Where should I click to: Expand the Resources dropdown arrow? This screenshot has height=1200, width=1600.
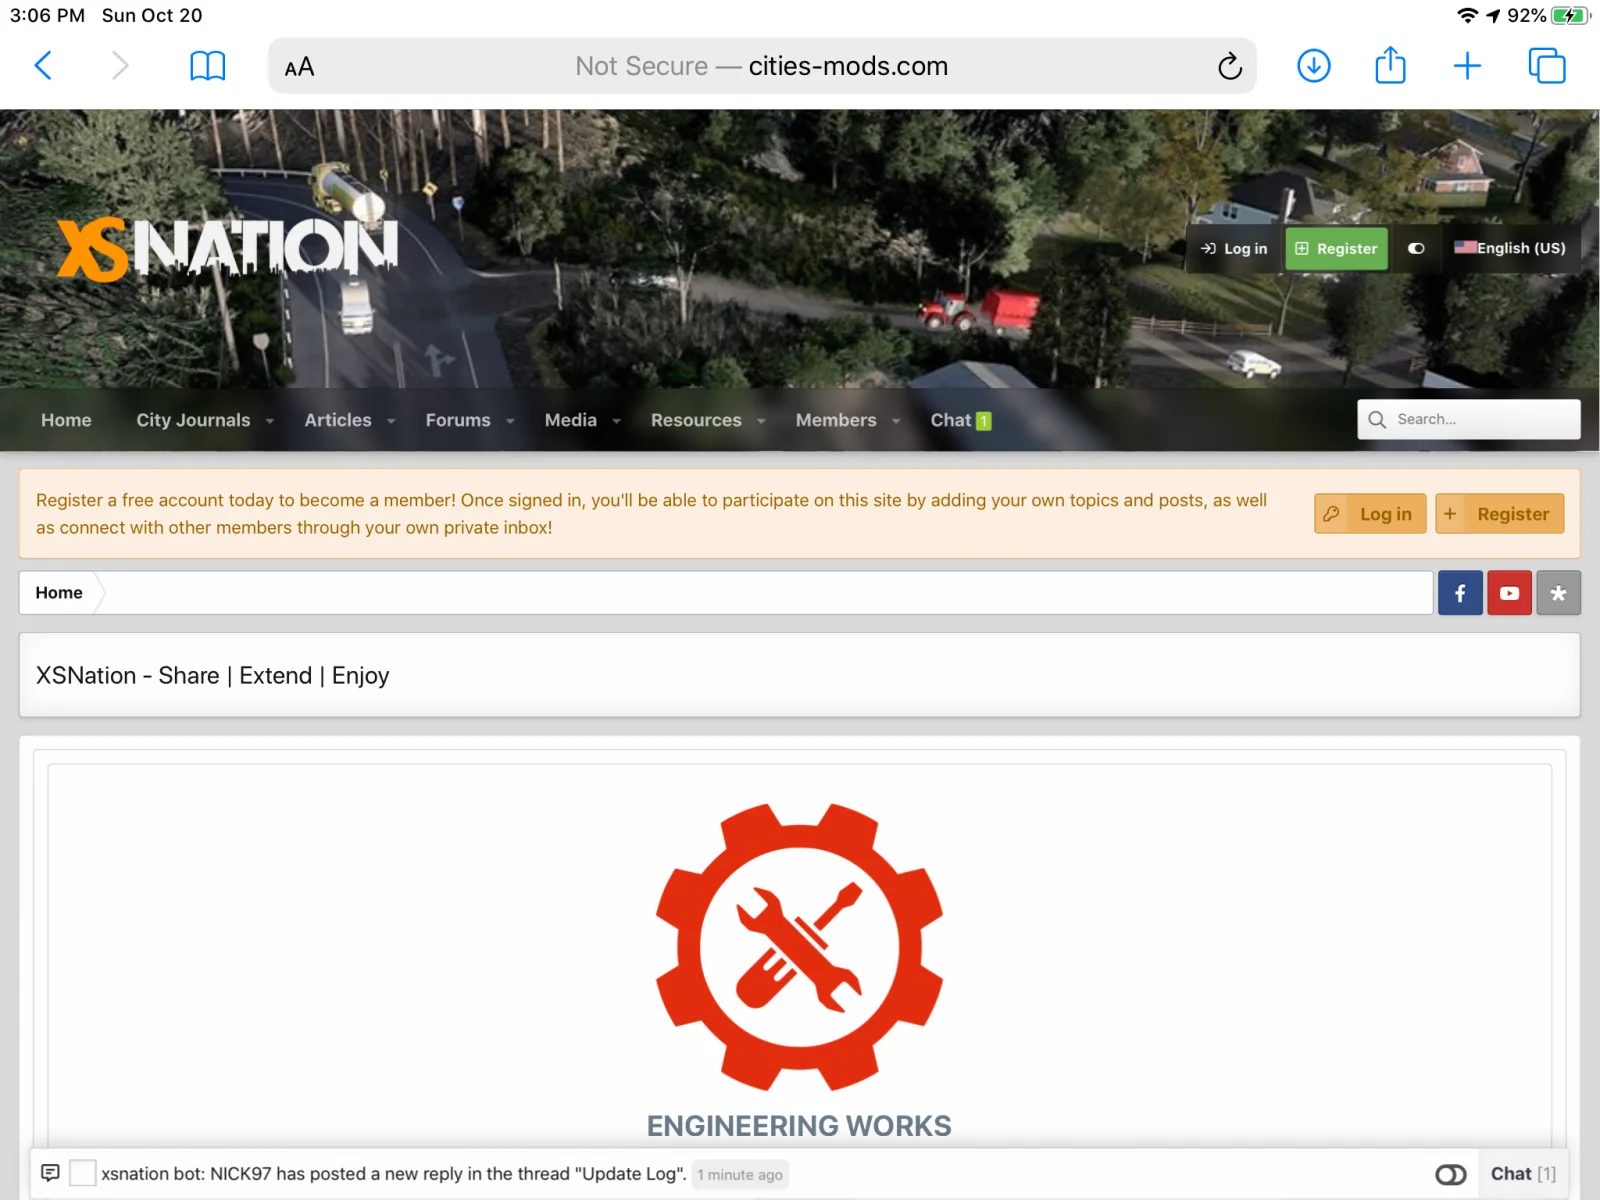[762, 421]
